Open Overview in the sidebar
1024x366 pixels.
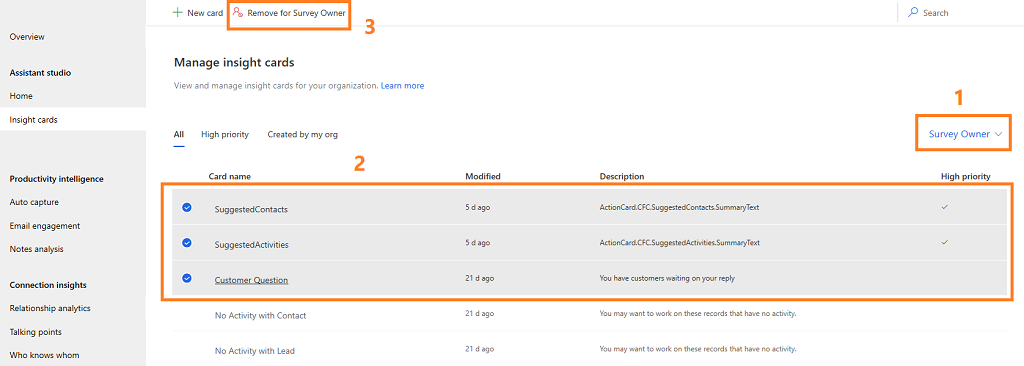point(27,37)
